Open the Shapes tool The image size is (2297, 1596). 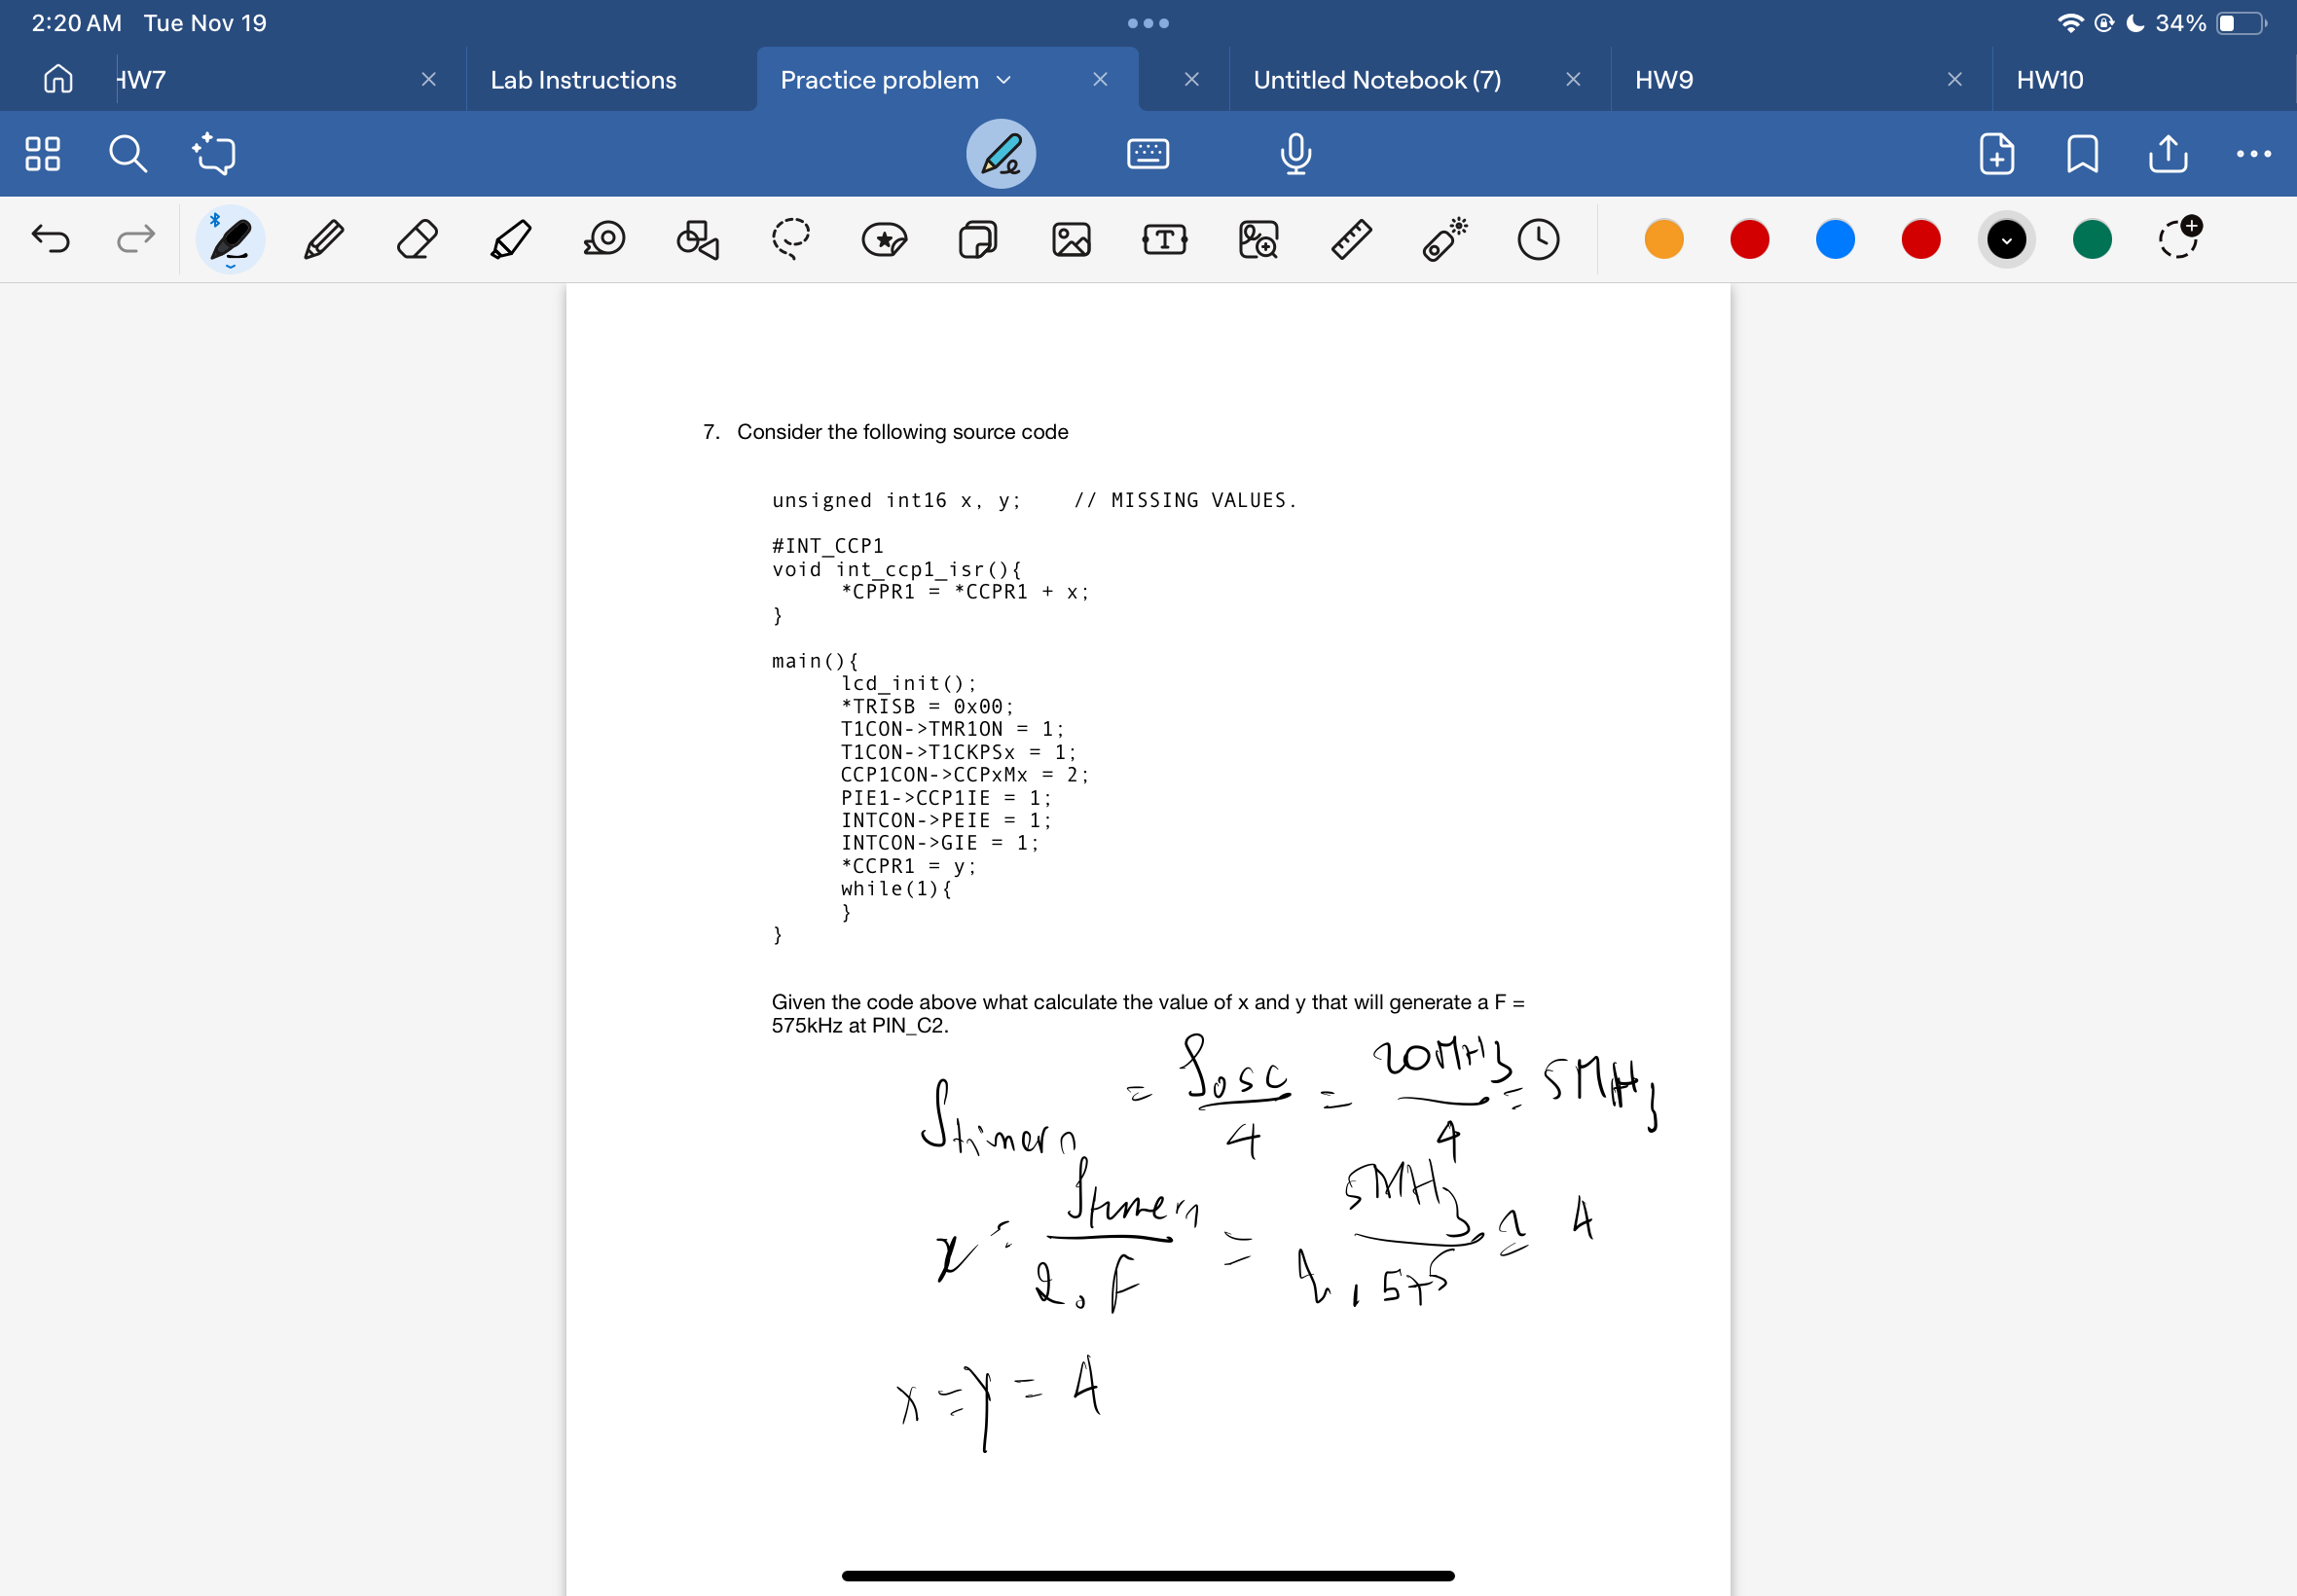(695, 238)
